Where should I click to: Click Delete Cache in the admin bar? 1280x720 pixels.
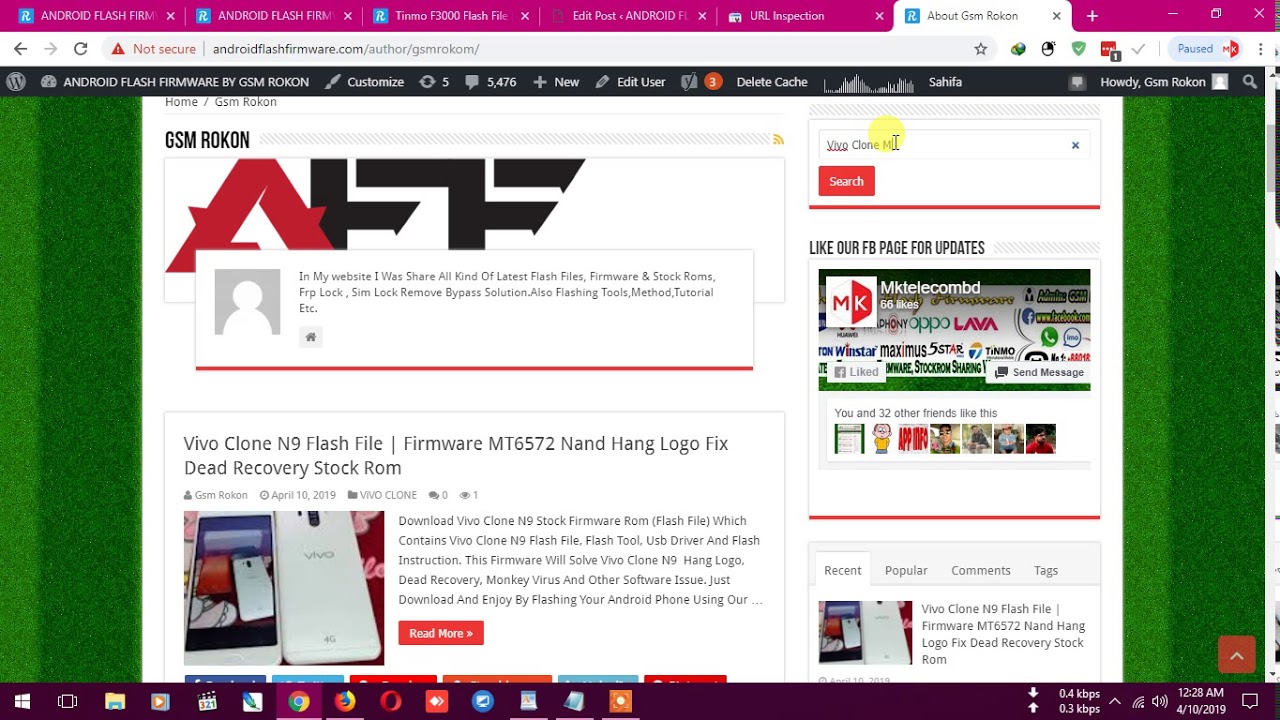[772, 82]
